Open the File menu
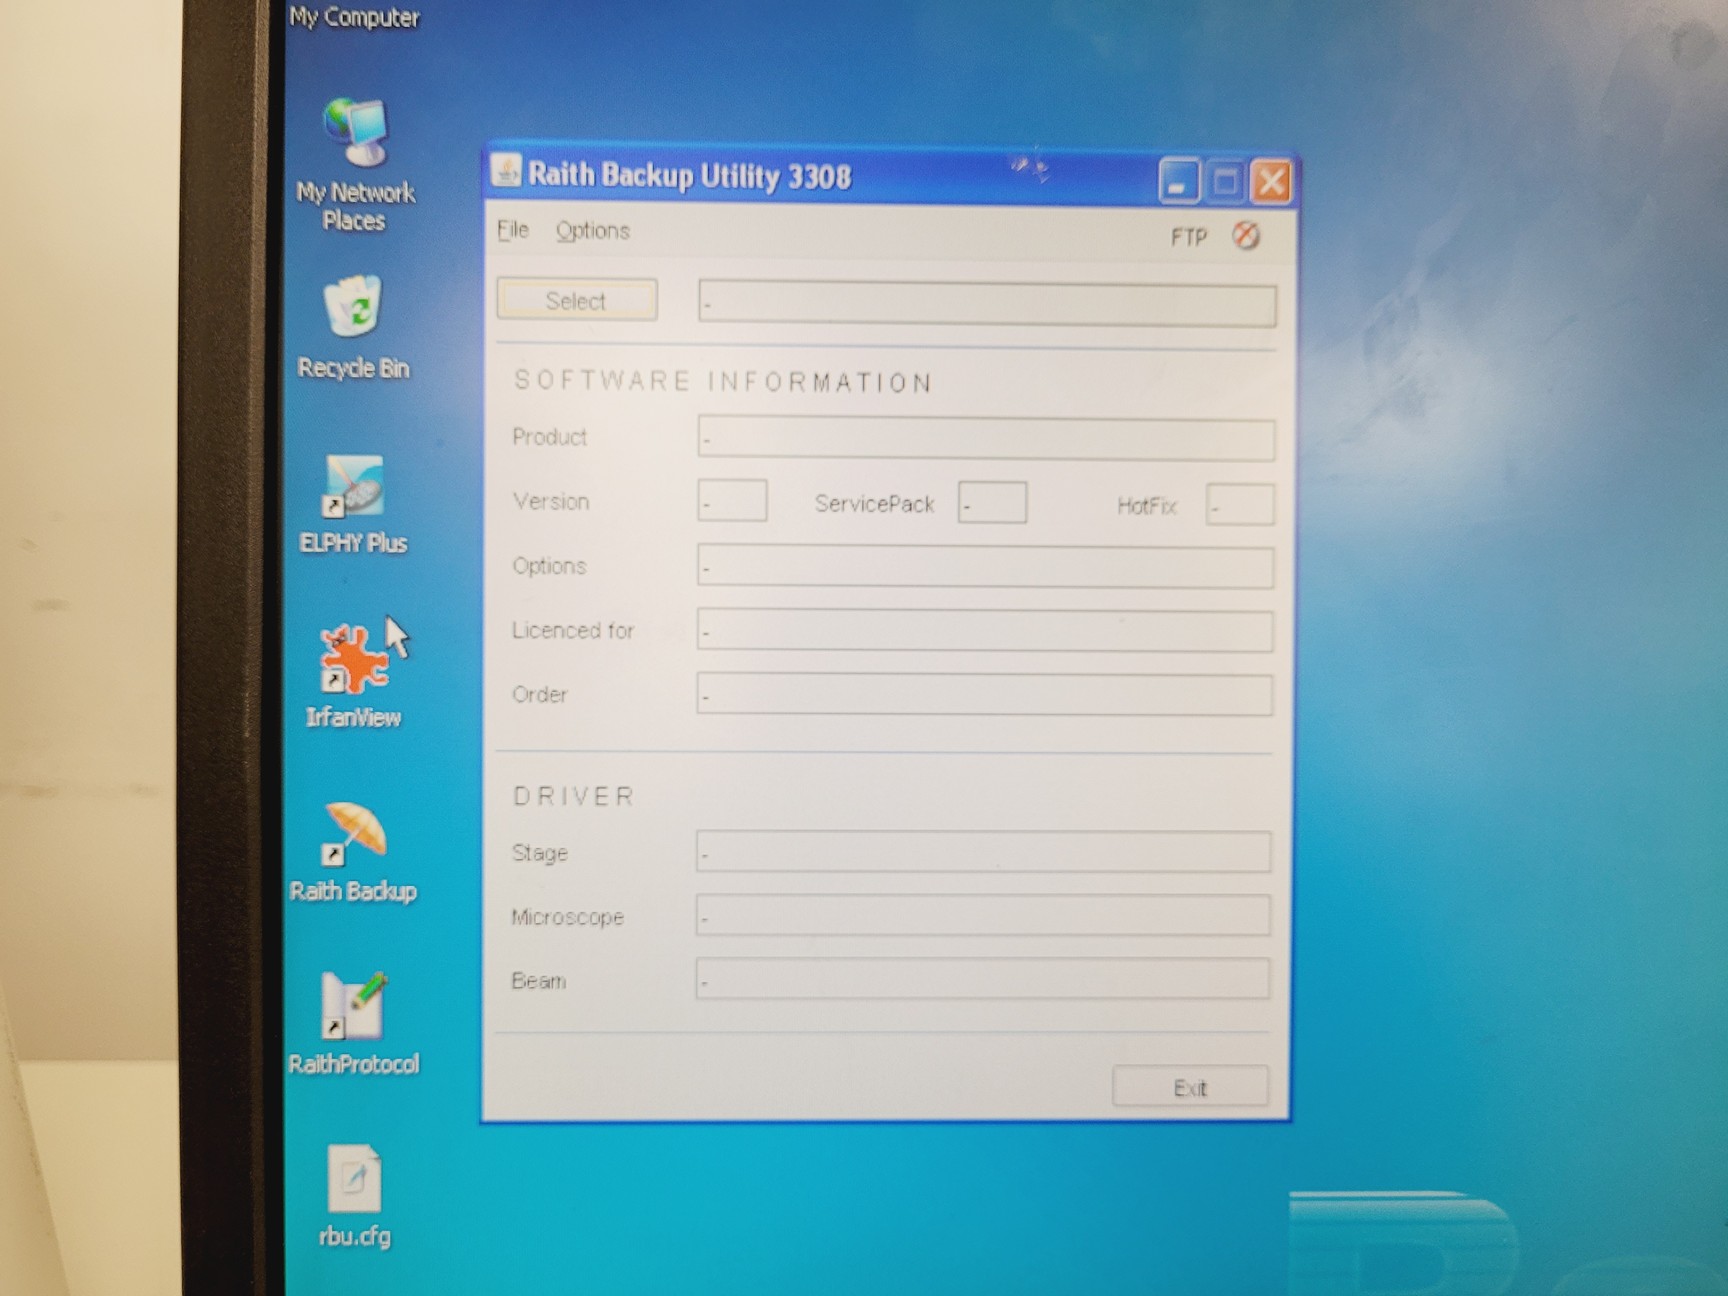The width and height of the screenshot is (1728, 1296). [512, 229]
